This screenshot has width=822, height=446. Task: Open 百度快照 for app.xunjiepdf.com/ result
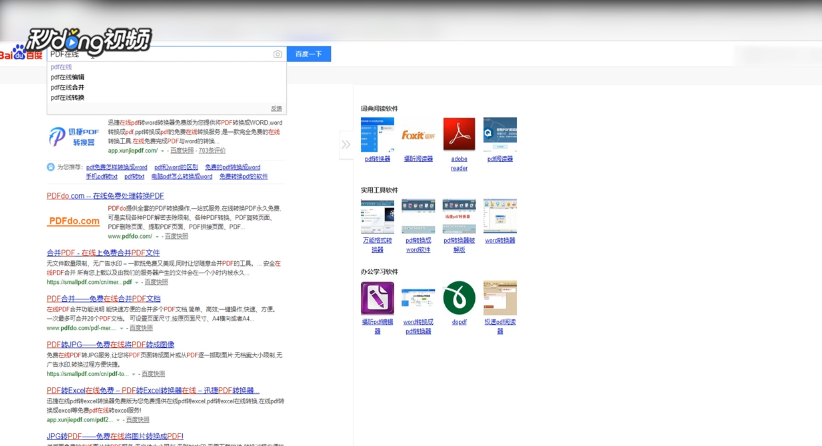[182, 150]
